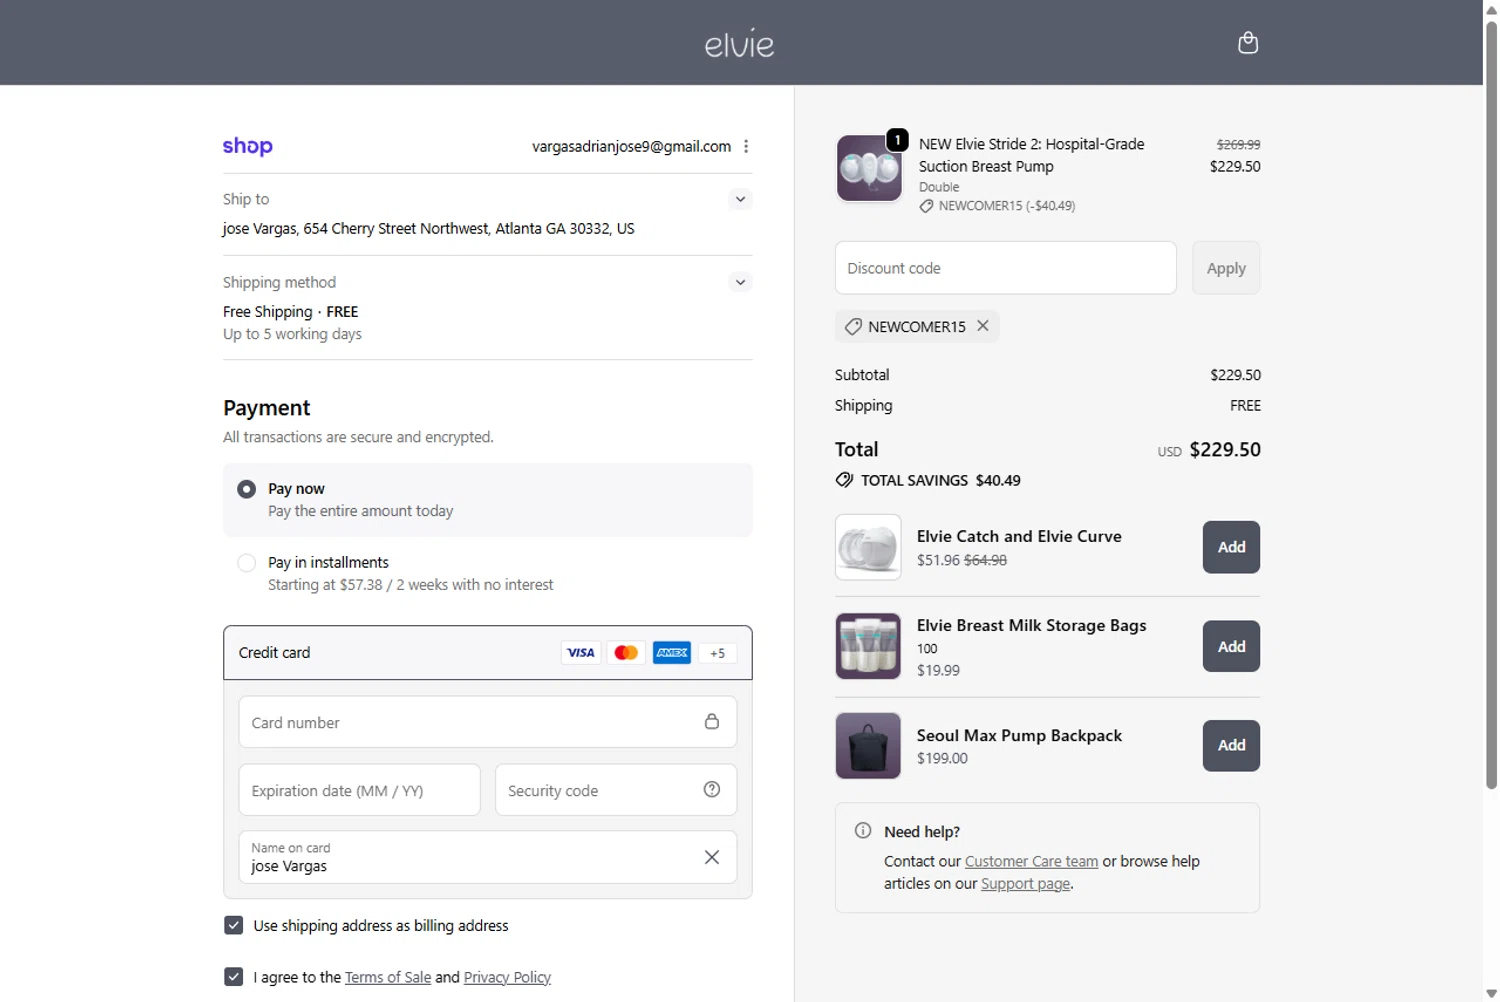Open the Customer Care team link
1500x1002 pixels.
(1031, 861)
